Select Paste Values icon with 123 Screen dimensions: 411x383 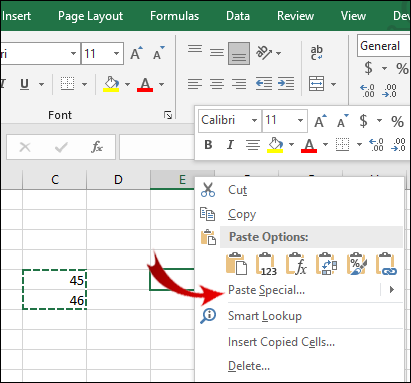266,263
